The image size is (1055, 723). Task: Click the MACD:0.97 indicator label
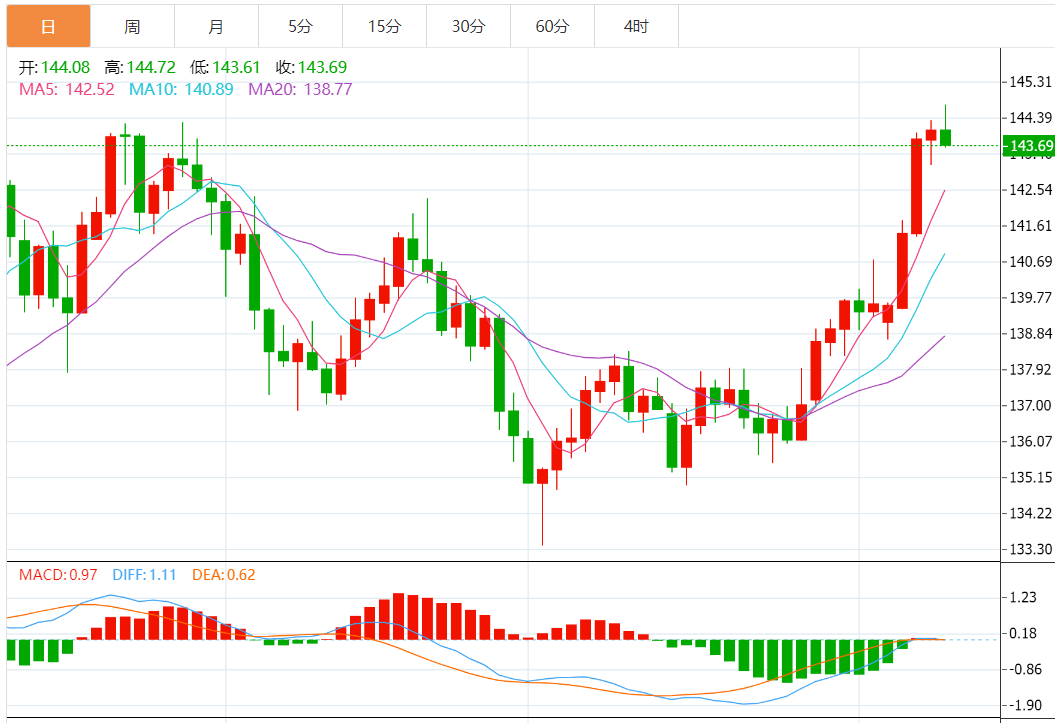pyautogui.click(x=58, y=575)
